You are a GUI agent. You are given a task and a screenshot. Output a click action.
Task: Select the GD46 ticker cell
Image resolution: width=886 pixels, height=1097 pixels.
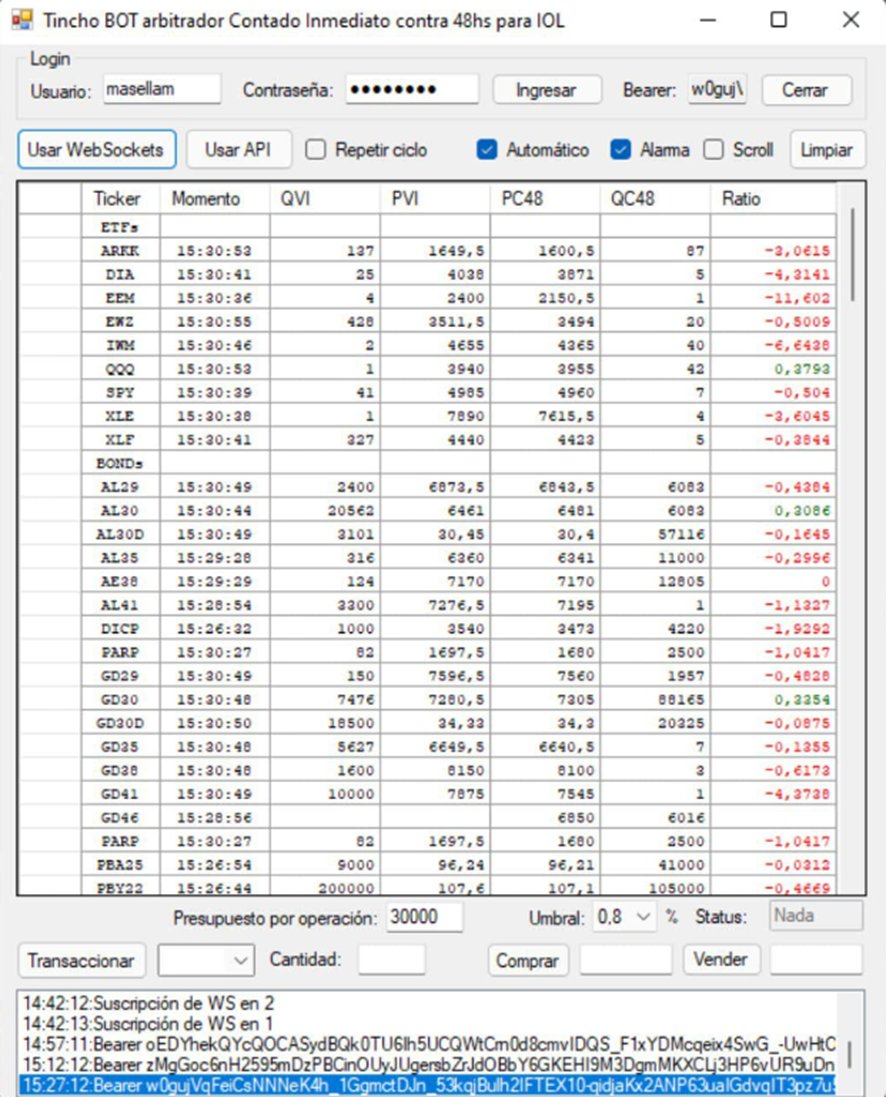[121, 818]
